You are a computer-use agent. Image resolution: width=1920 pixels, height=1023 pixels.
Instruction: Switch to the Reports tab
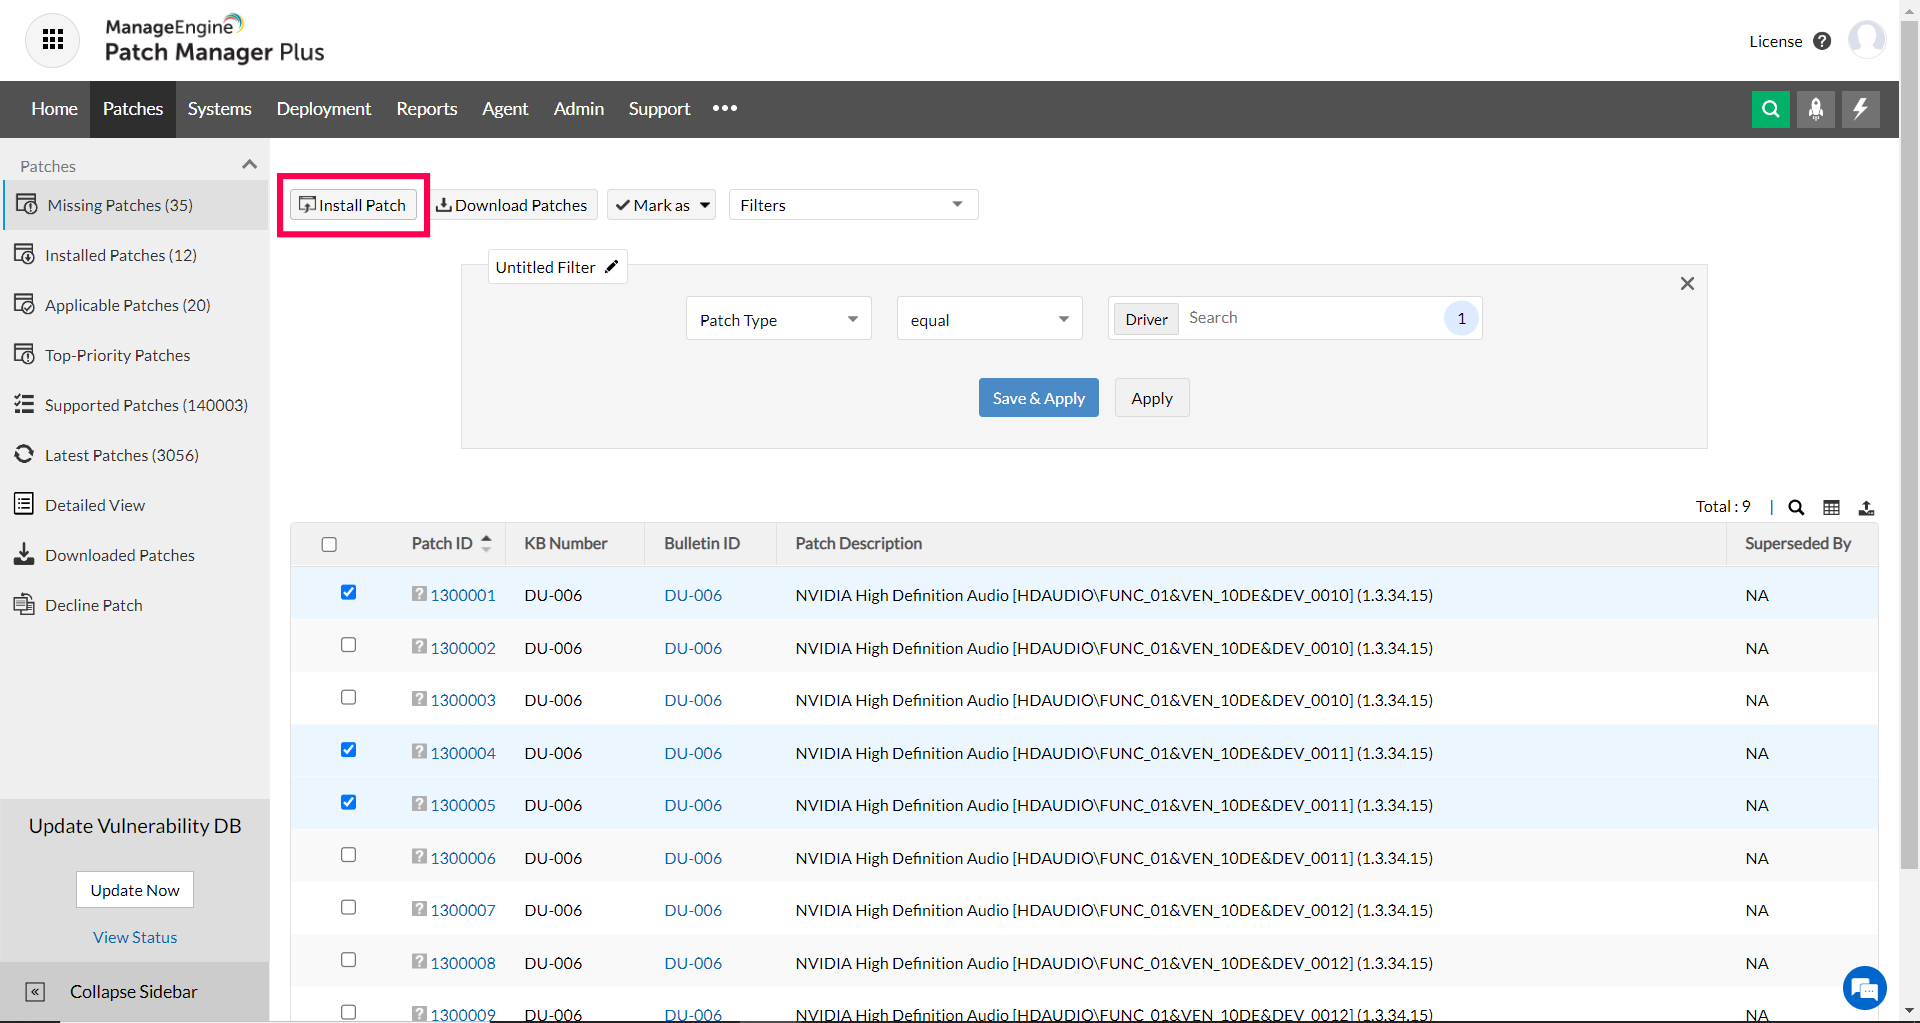(x=426, y=109)
